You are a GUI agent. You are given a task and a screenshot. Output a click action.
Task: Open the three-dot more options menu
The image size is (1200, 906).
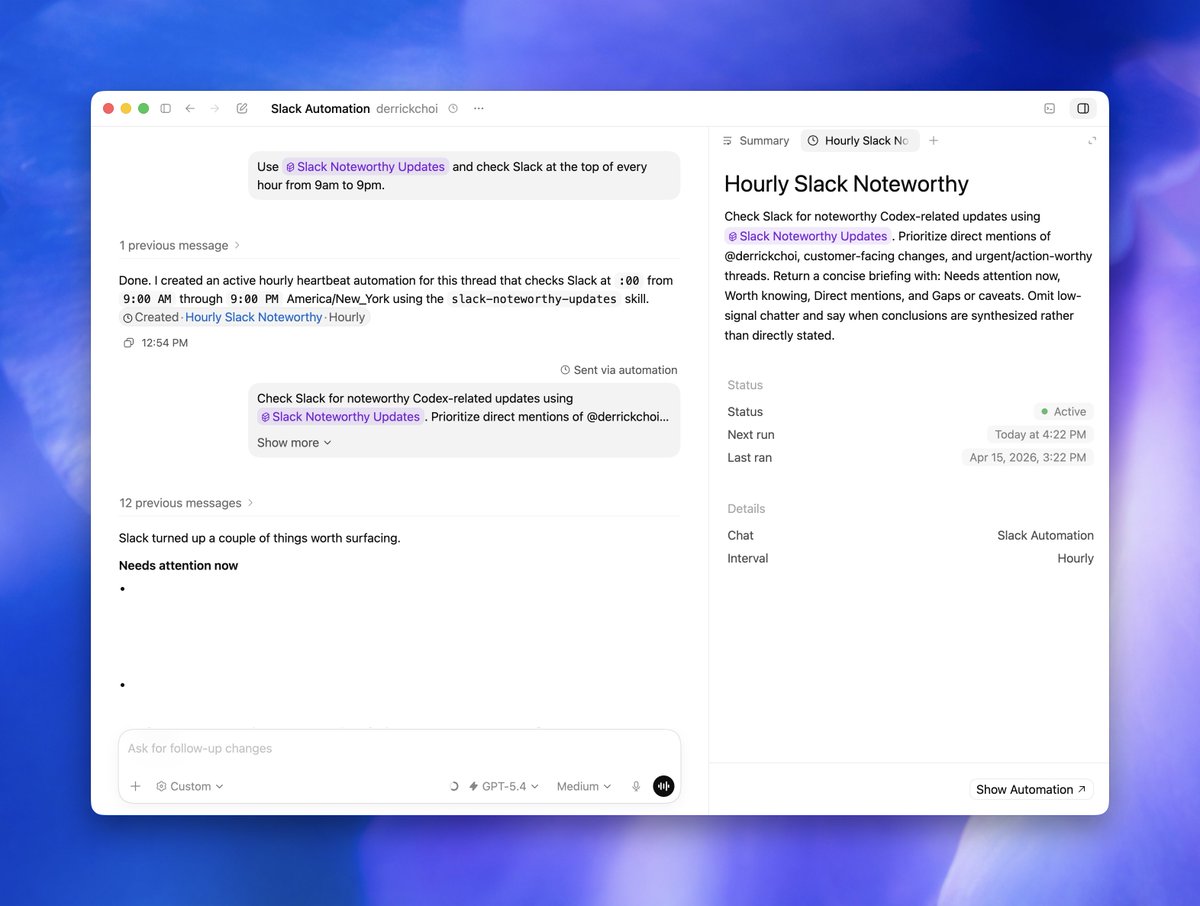point(479,108)
